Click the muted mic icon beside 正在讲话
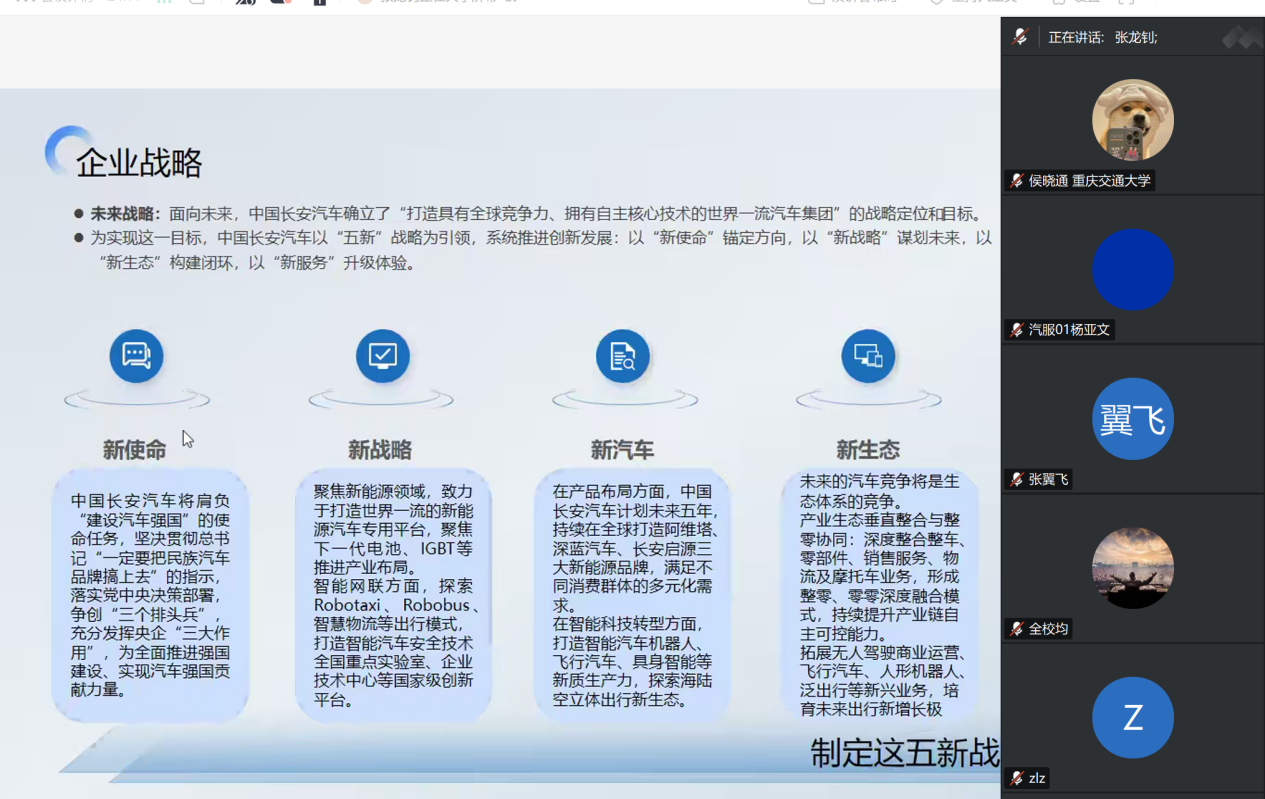The height and width of the screenshot is (799, 1265). point(1020,37)
